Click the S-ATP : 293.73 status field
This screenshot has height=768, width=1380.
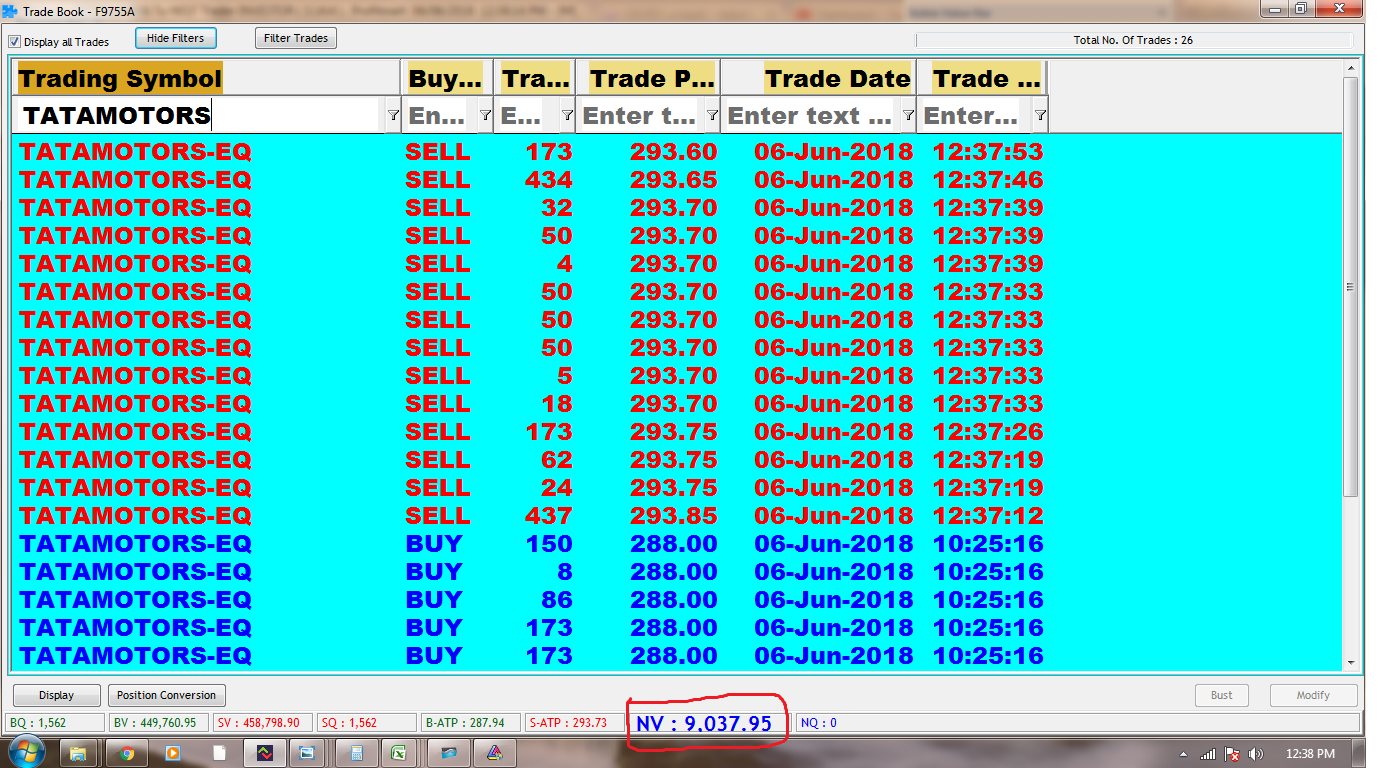point(575,722)
